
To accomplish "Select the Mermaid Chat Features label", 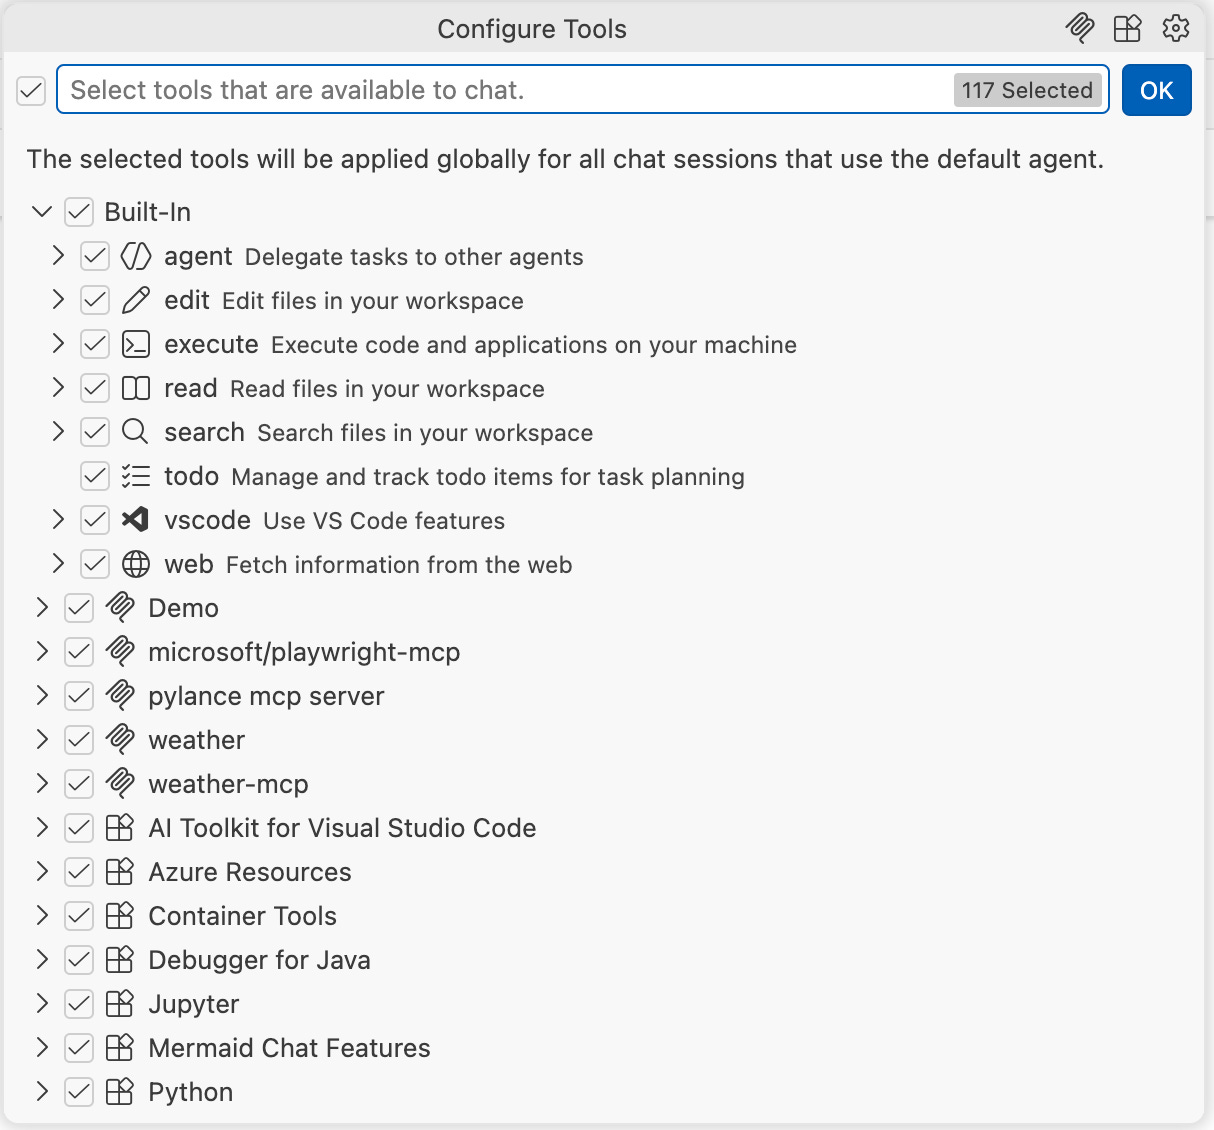I will click(x=289, y=1048).
